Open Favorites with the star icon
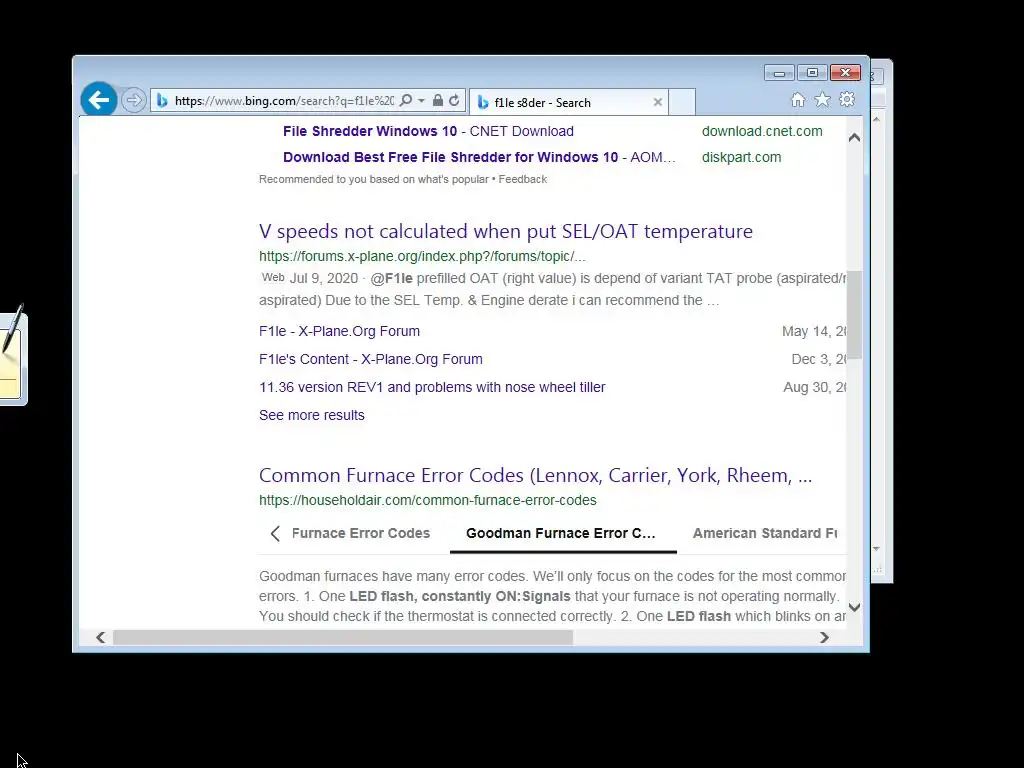This screenshot has height=768, width=1024. tap(822, 99)
